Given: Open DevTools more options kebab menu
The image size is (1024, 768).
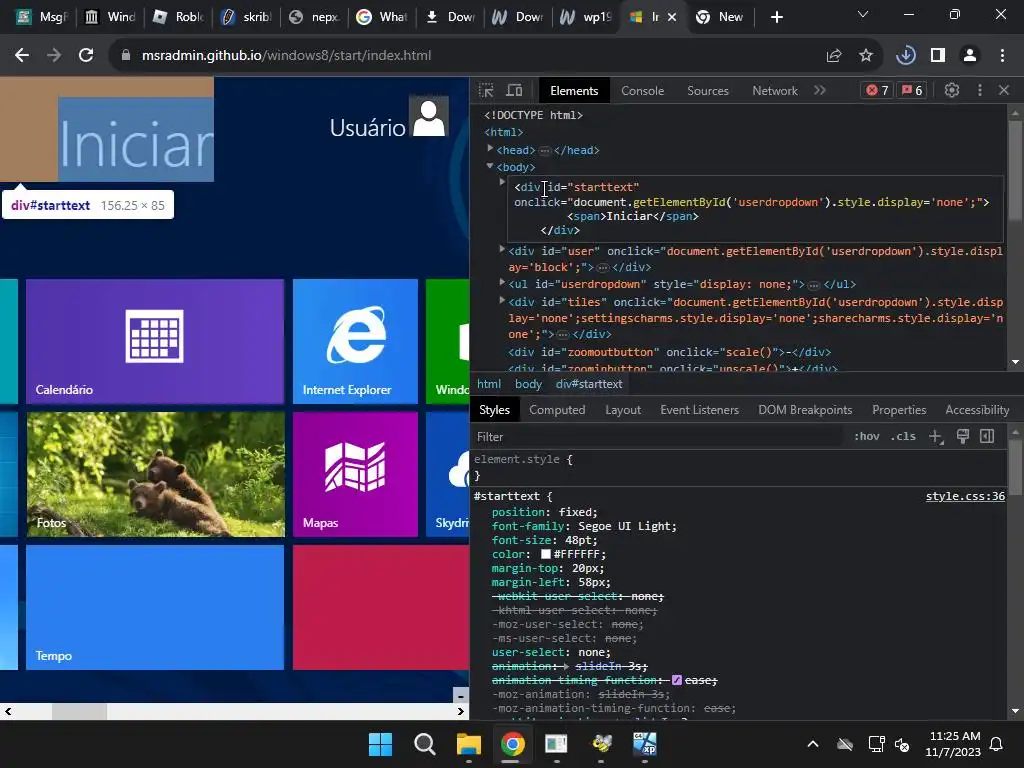Looking at the screenshot, I should pyautogui.click(x=980, y=90).
